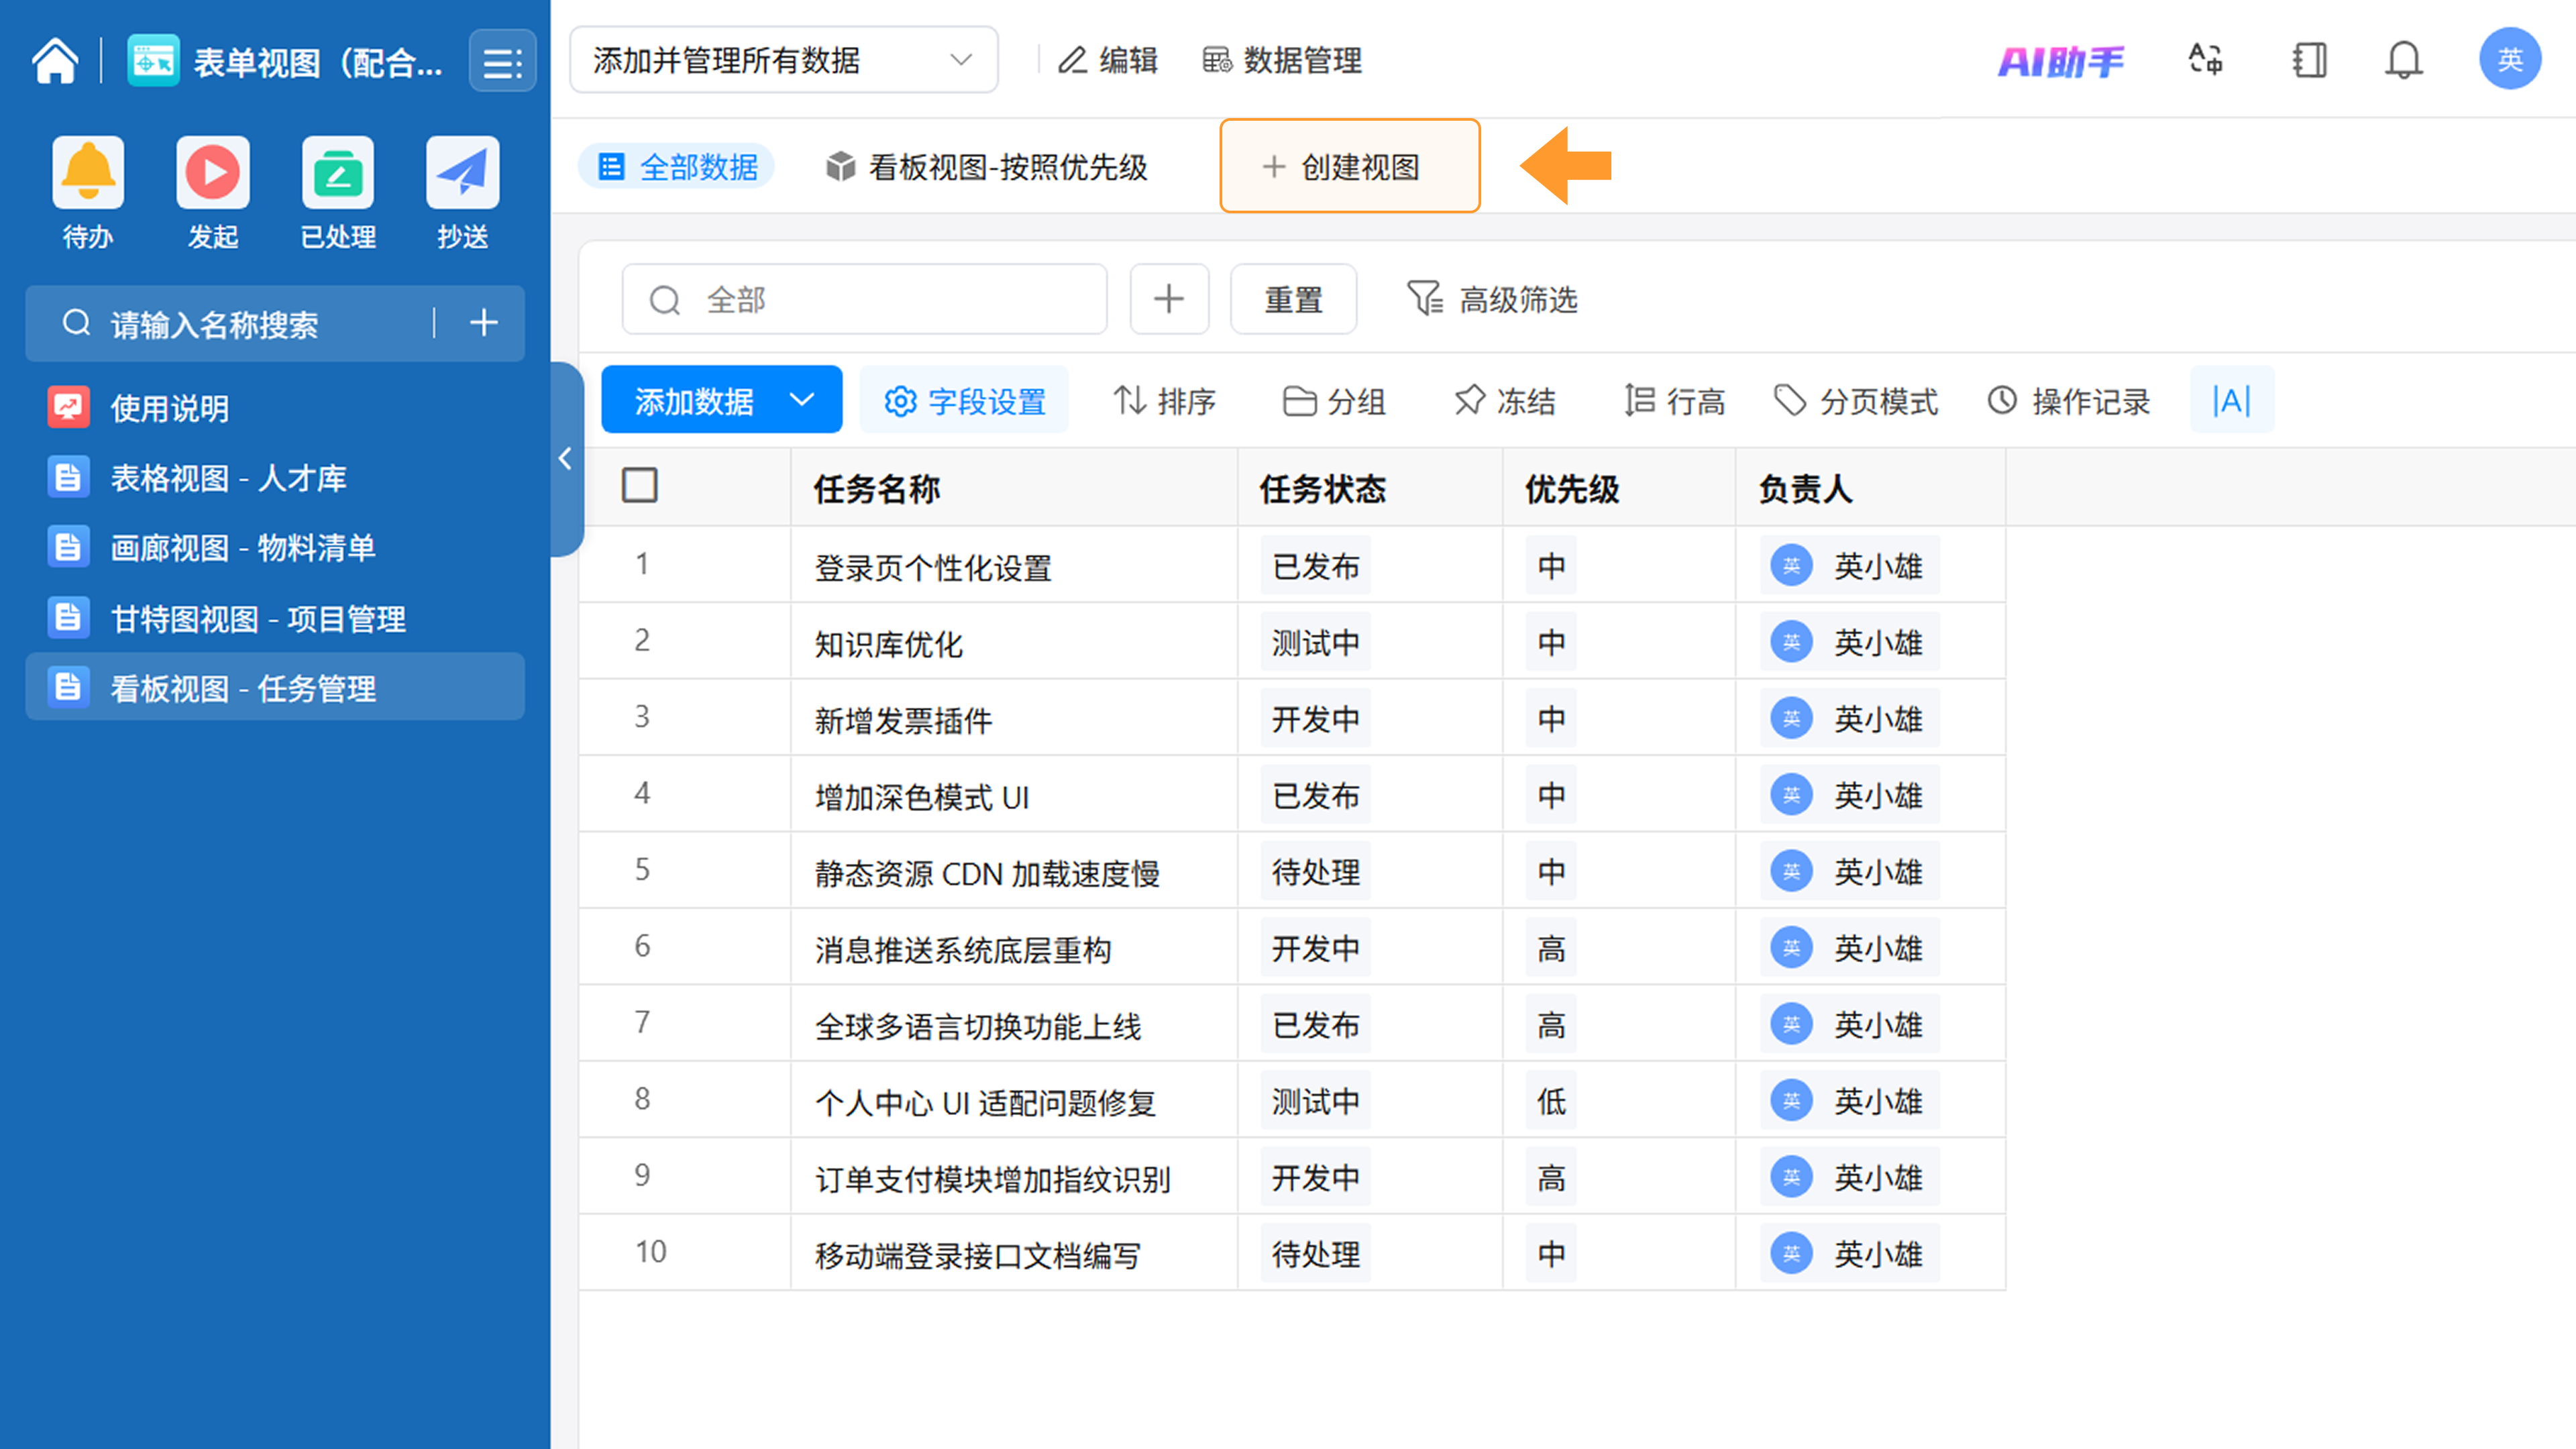The width and height of the screenshot is (2576, 1449).
Task: Select the 全部数据 tab
Action: 677,167
